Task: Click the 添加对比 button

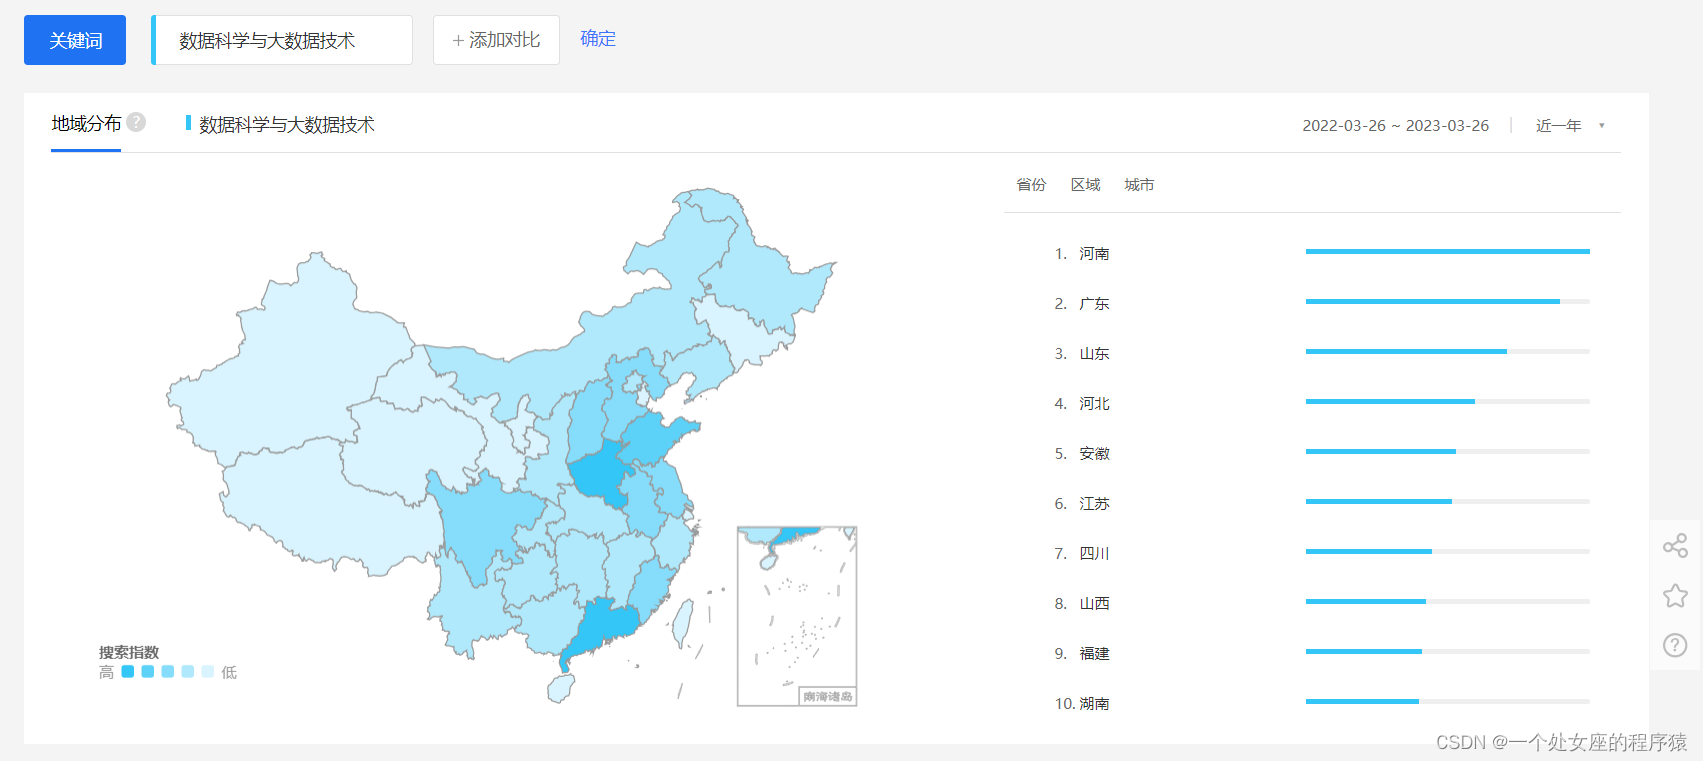Action: tap(496, 40)
